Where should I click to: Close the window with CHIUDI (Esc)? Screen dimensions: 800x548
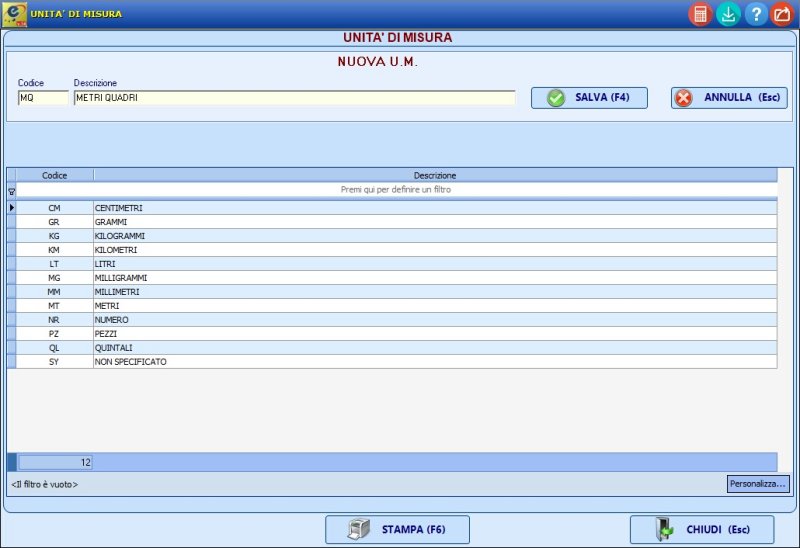tap(702, 530)
